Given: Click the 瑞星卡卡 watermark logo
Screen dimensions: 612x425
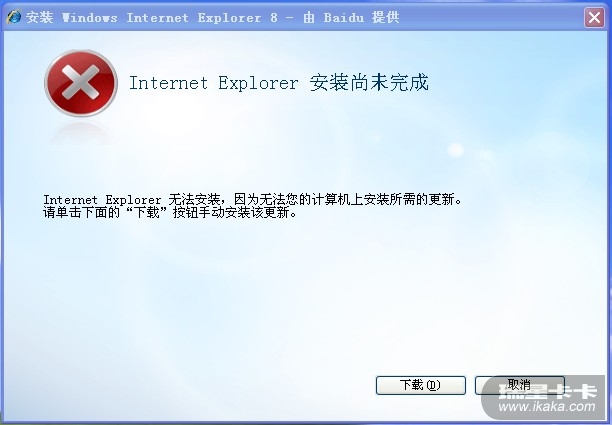Looking at the screenshot, I should [548, 391].
